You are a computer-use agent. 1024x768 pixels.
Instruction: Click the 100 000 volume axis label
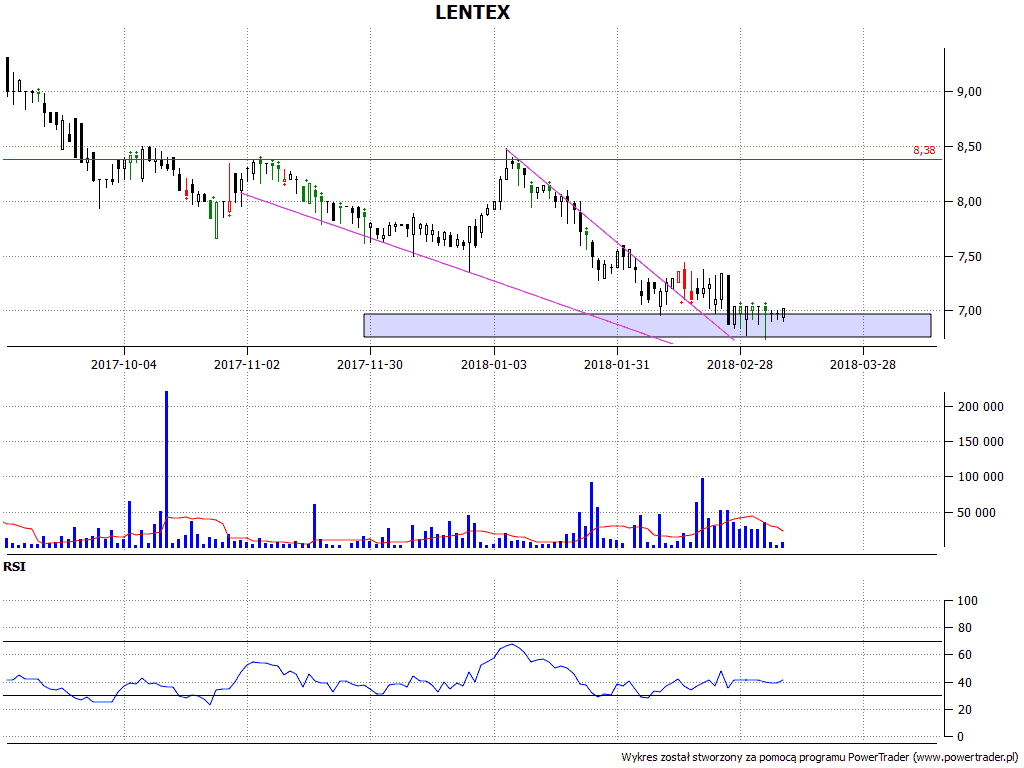tap(980, 477)
